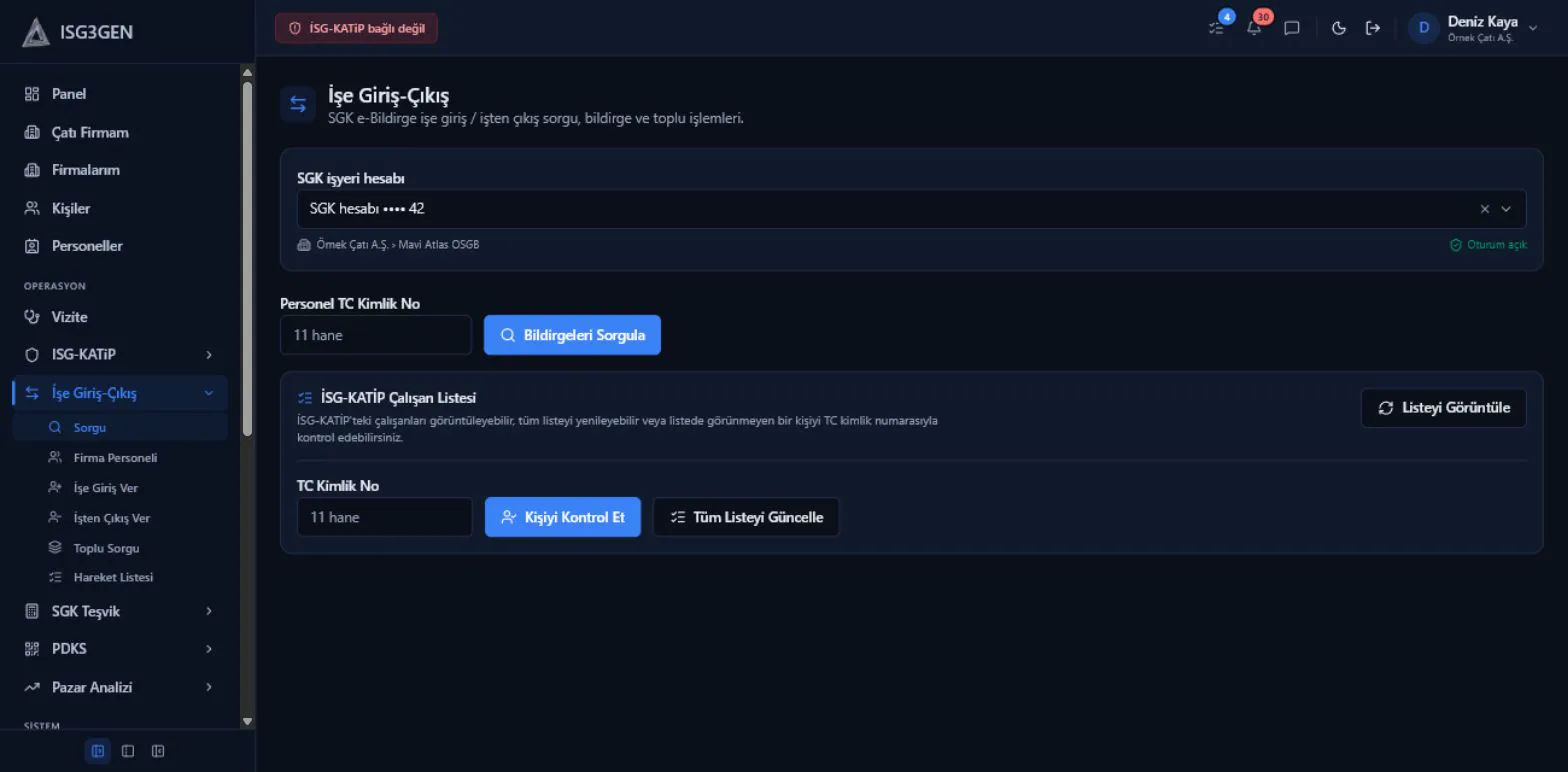Open Deniz Kaya user menu
Viewport: 1568px width, 772px height.
[x=1473, y=28]
